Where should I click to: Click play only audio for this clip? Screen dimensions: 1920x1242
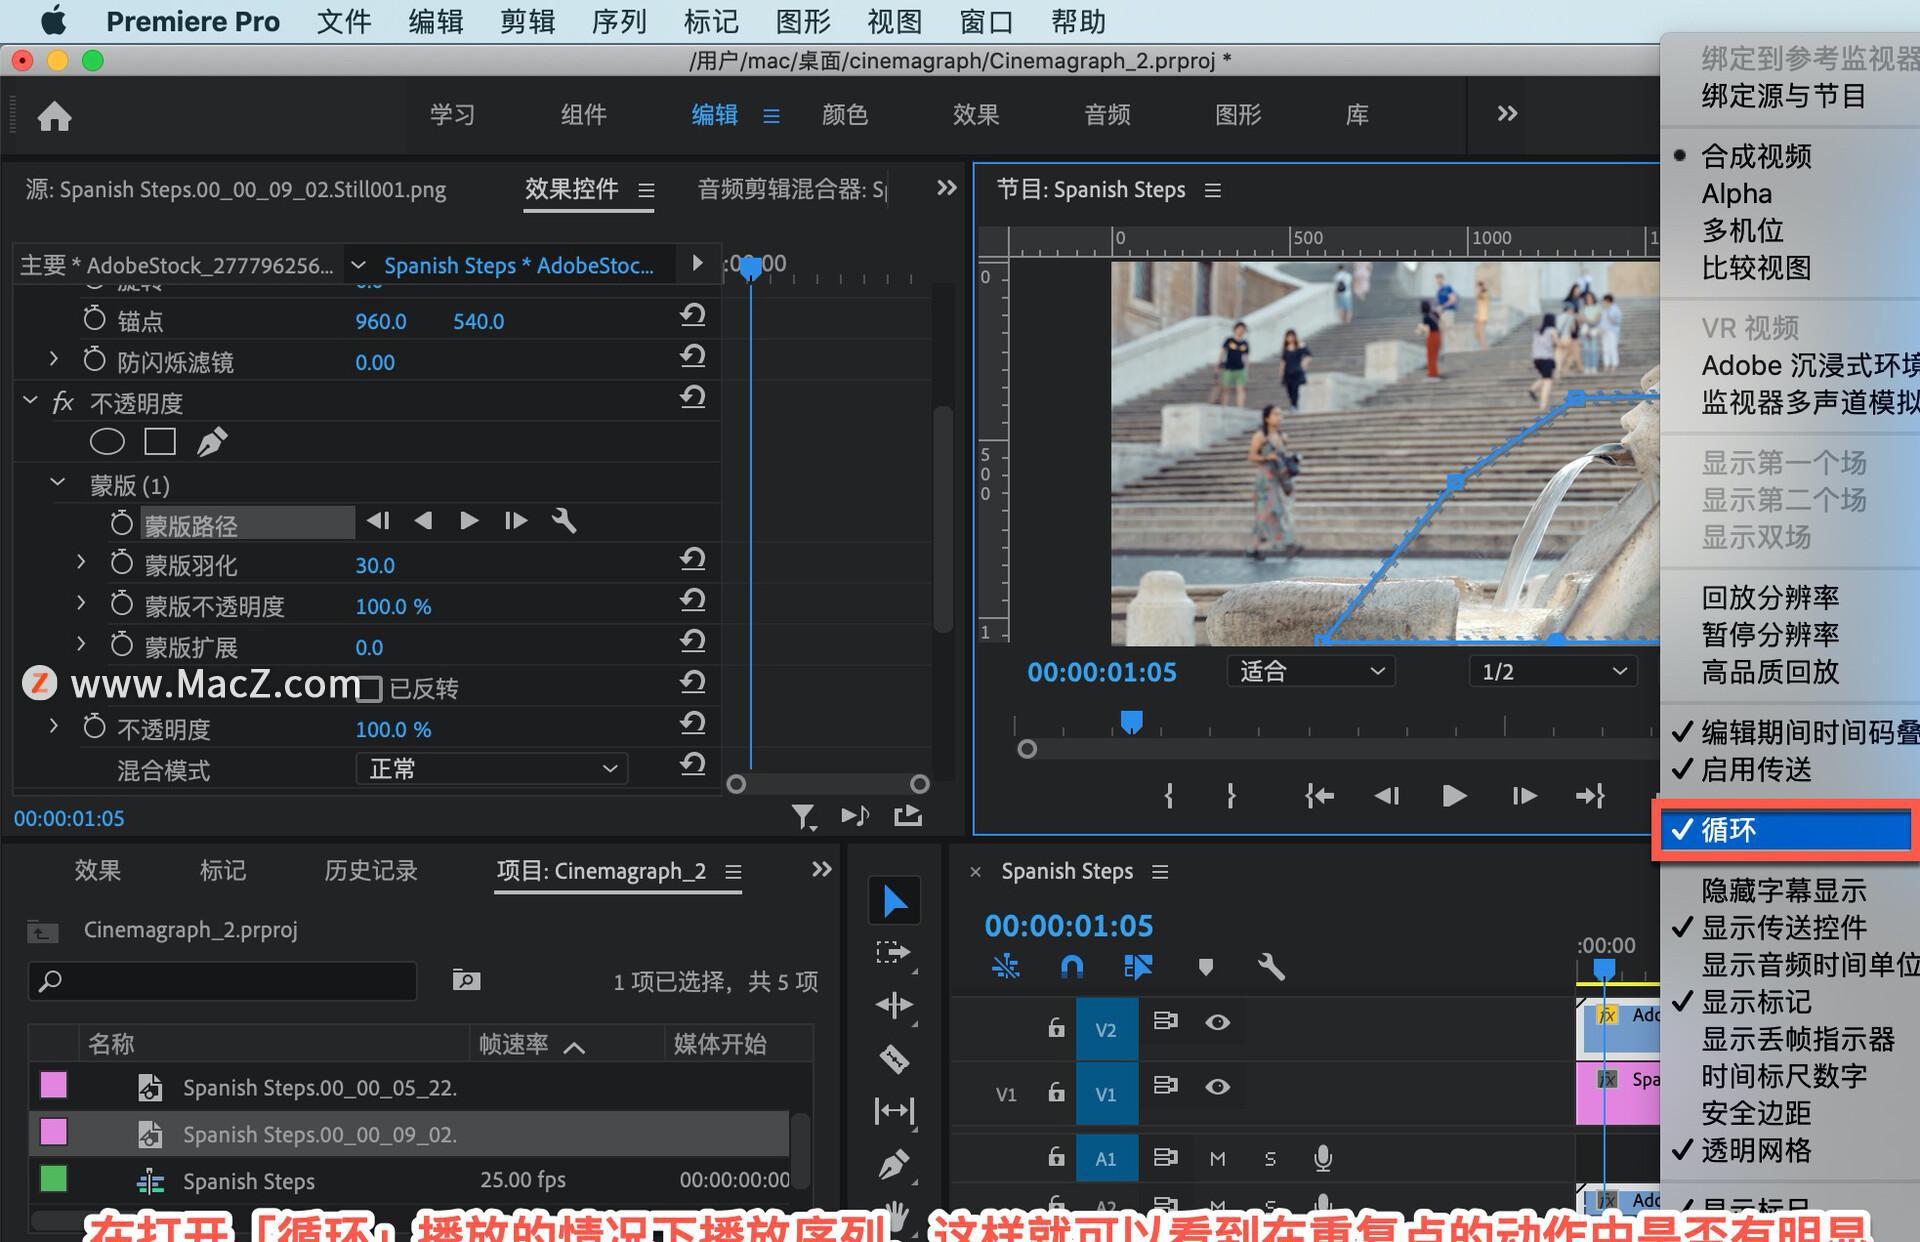(x=855, y=816)
